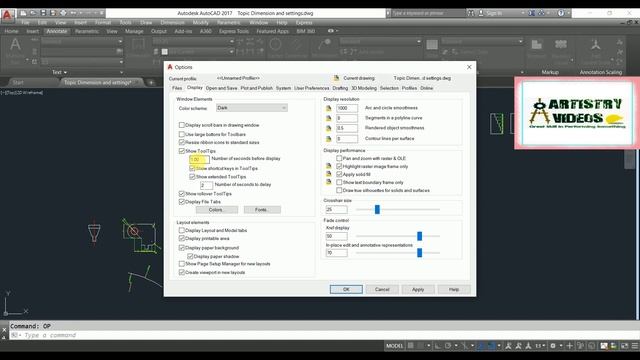Click drawing icon beside Show text boundary frame
This screenshot has height=360, width=640.
click(x=329, y=182)
